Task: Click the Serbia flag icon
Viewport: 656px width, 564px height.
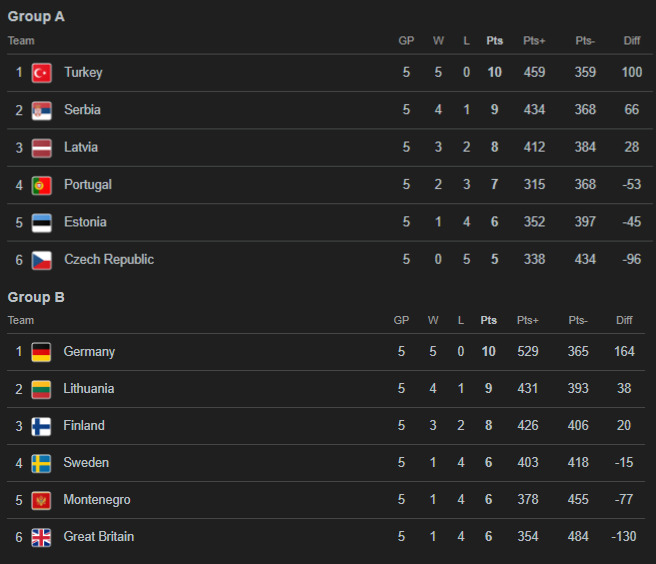Action: tap(41, 110)
